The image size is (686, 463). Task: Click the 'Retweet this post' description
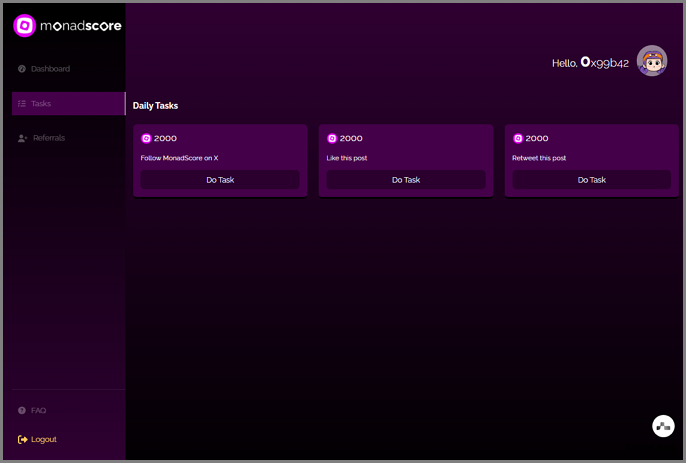(x=539, y=158)
